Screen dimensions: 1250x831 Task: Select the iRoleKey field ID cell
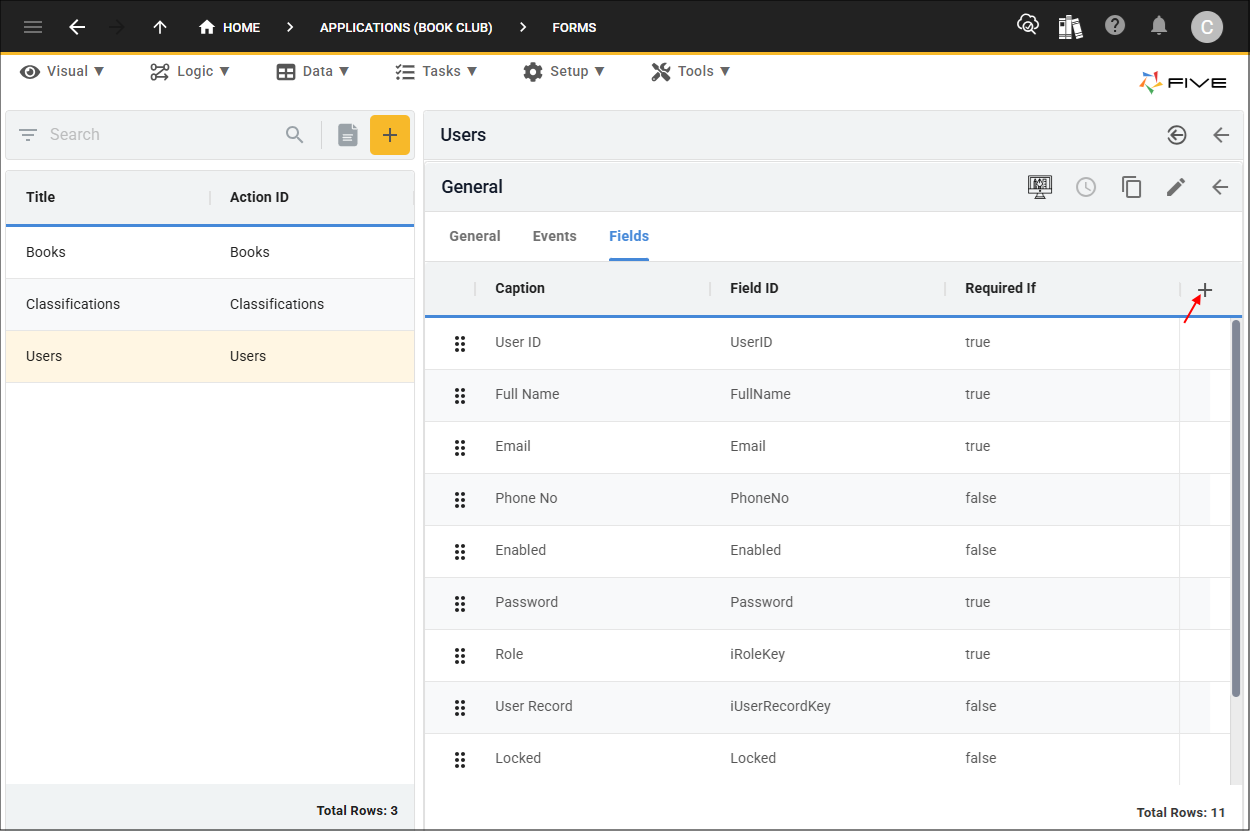(757, 654)
